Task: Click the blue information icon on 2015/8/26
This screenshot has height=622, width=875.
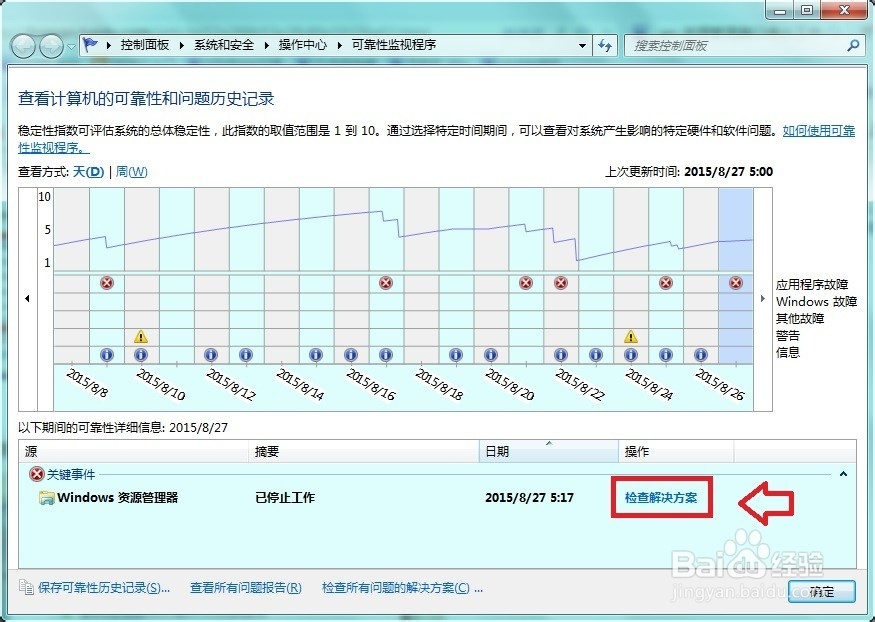Action: (701, 354)
